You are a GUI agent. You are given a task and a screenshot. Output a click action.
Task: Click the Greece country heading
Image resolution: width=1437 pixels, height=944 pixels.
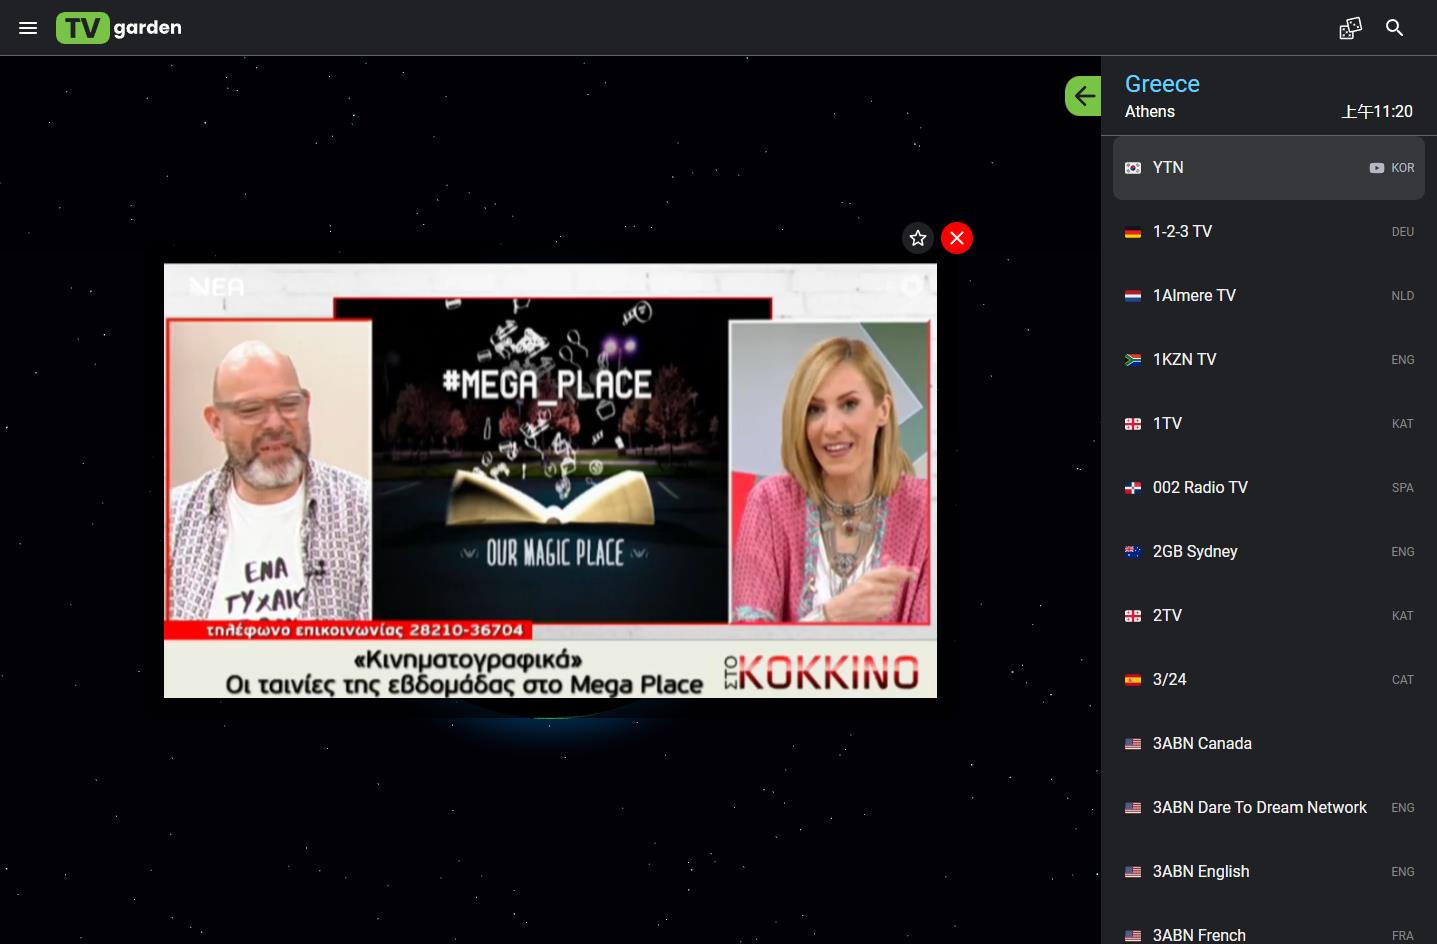1162,84
